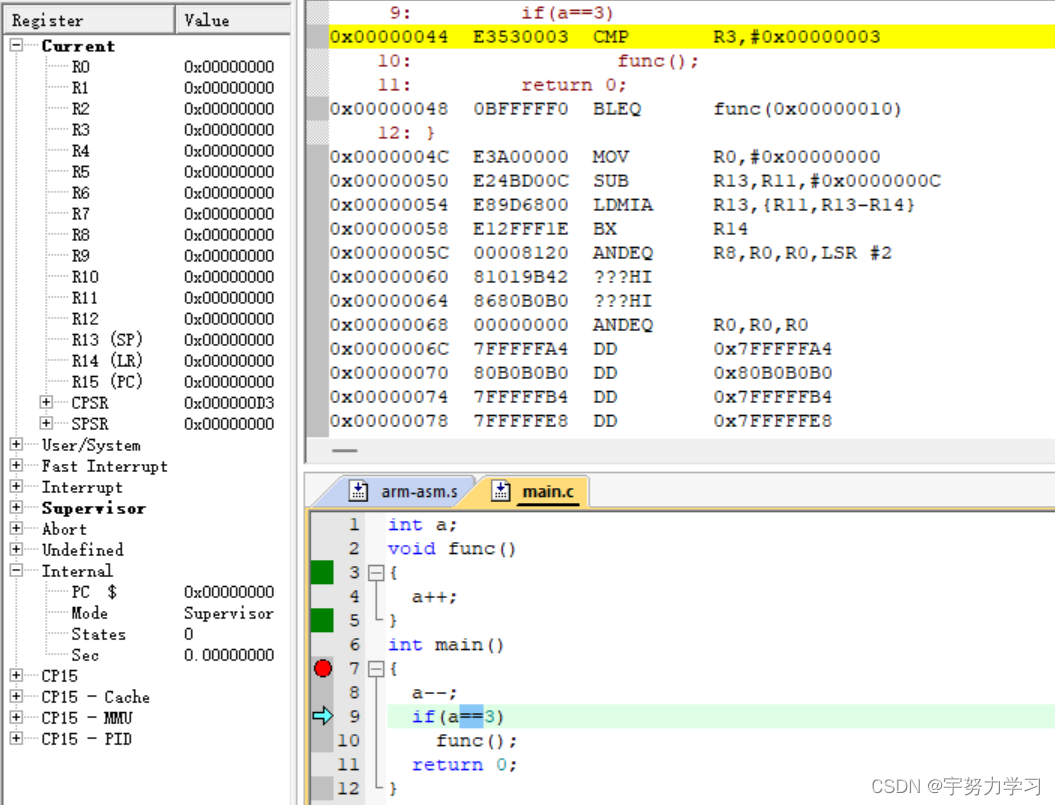Expand the SPSR register node
Viewport: 1055px width, 805px height.
tap(46, 423)
